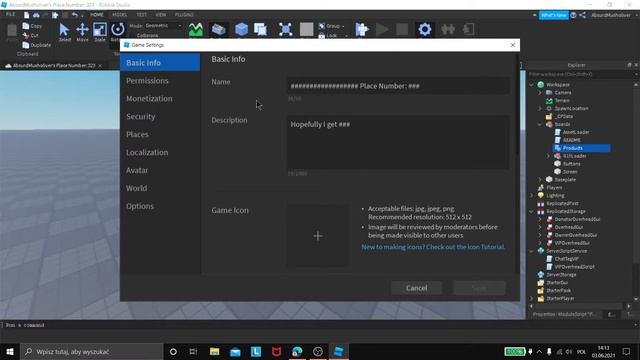Screen dimensions: 640x360
Task: Click into the Description text area
Action: (x=398, y=142)
